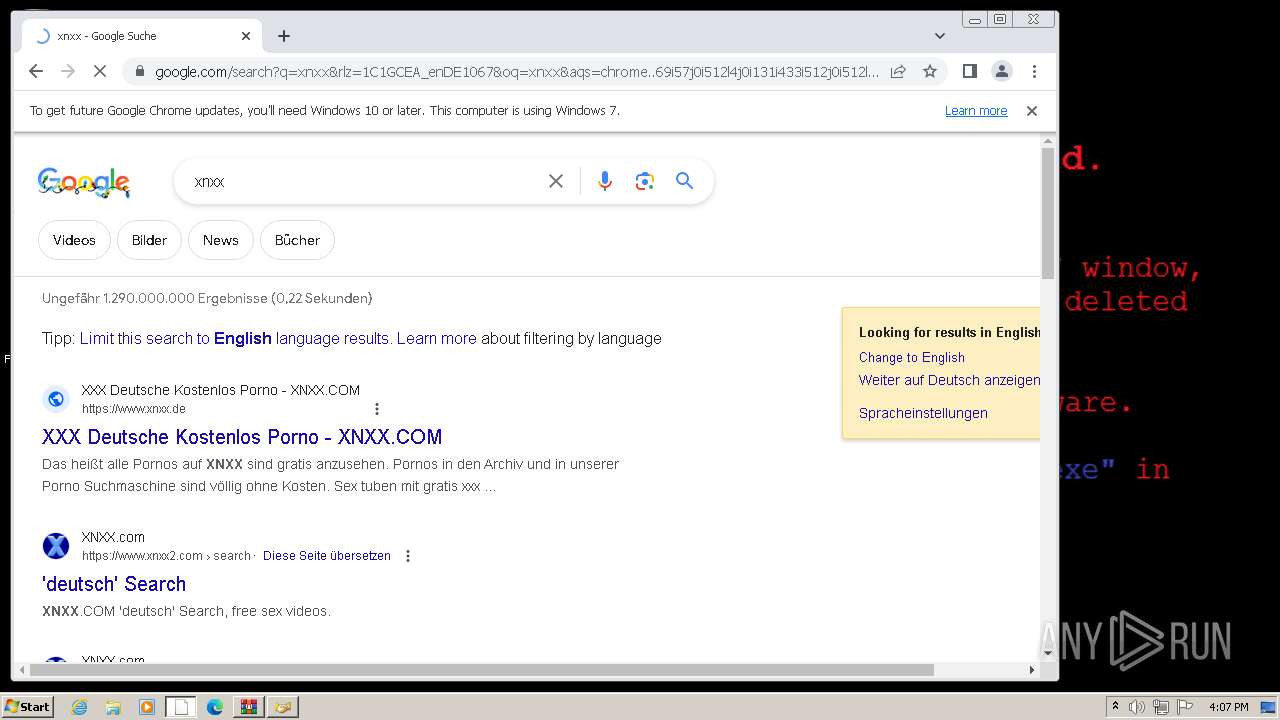Open the tab search chevron
Image resolution: width=1280 pixels, height=720 pixels.
939,36
